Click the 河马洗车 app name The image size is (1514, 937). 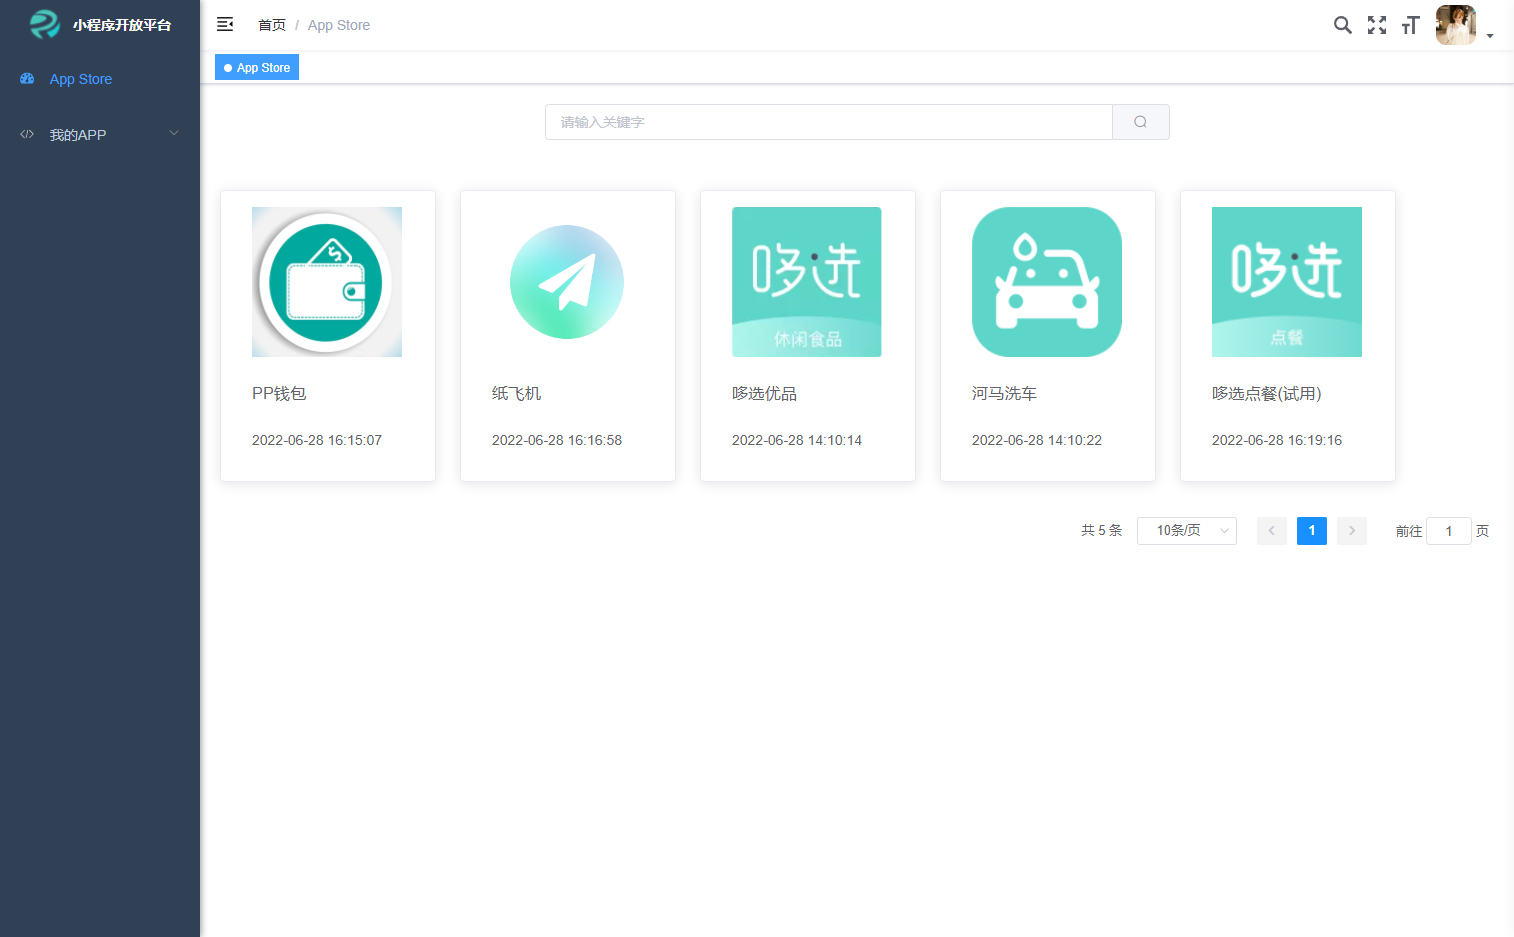[x=1004, y=393]
